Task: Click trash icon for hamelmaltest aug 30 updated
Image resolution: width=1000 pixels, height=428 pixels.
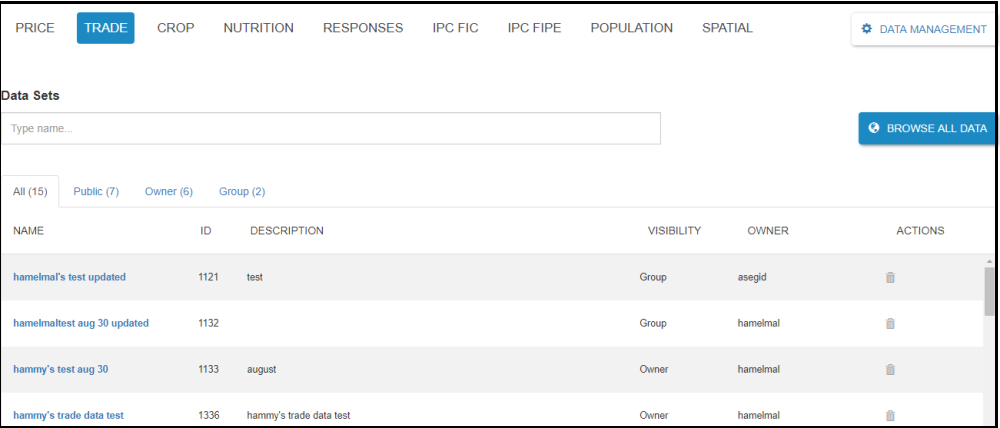Action: tap(890, 323)
